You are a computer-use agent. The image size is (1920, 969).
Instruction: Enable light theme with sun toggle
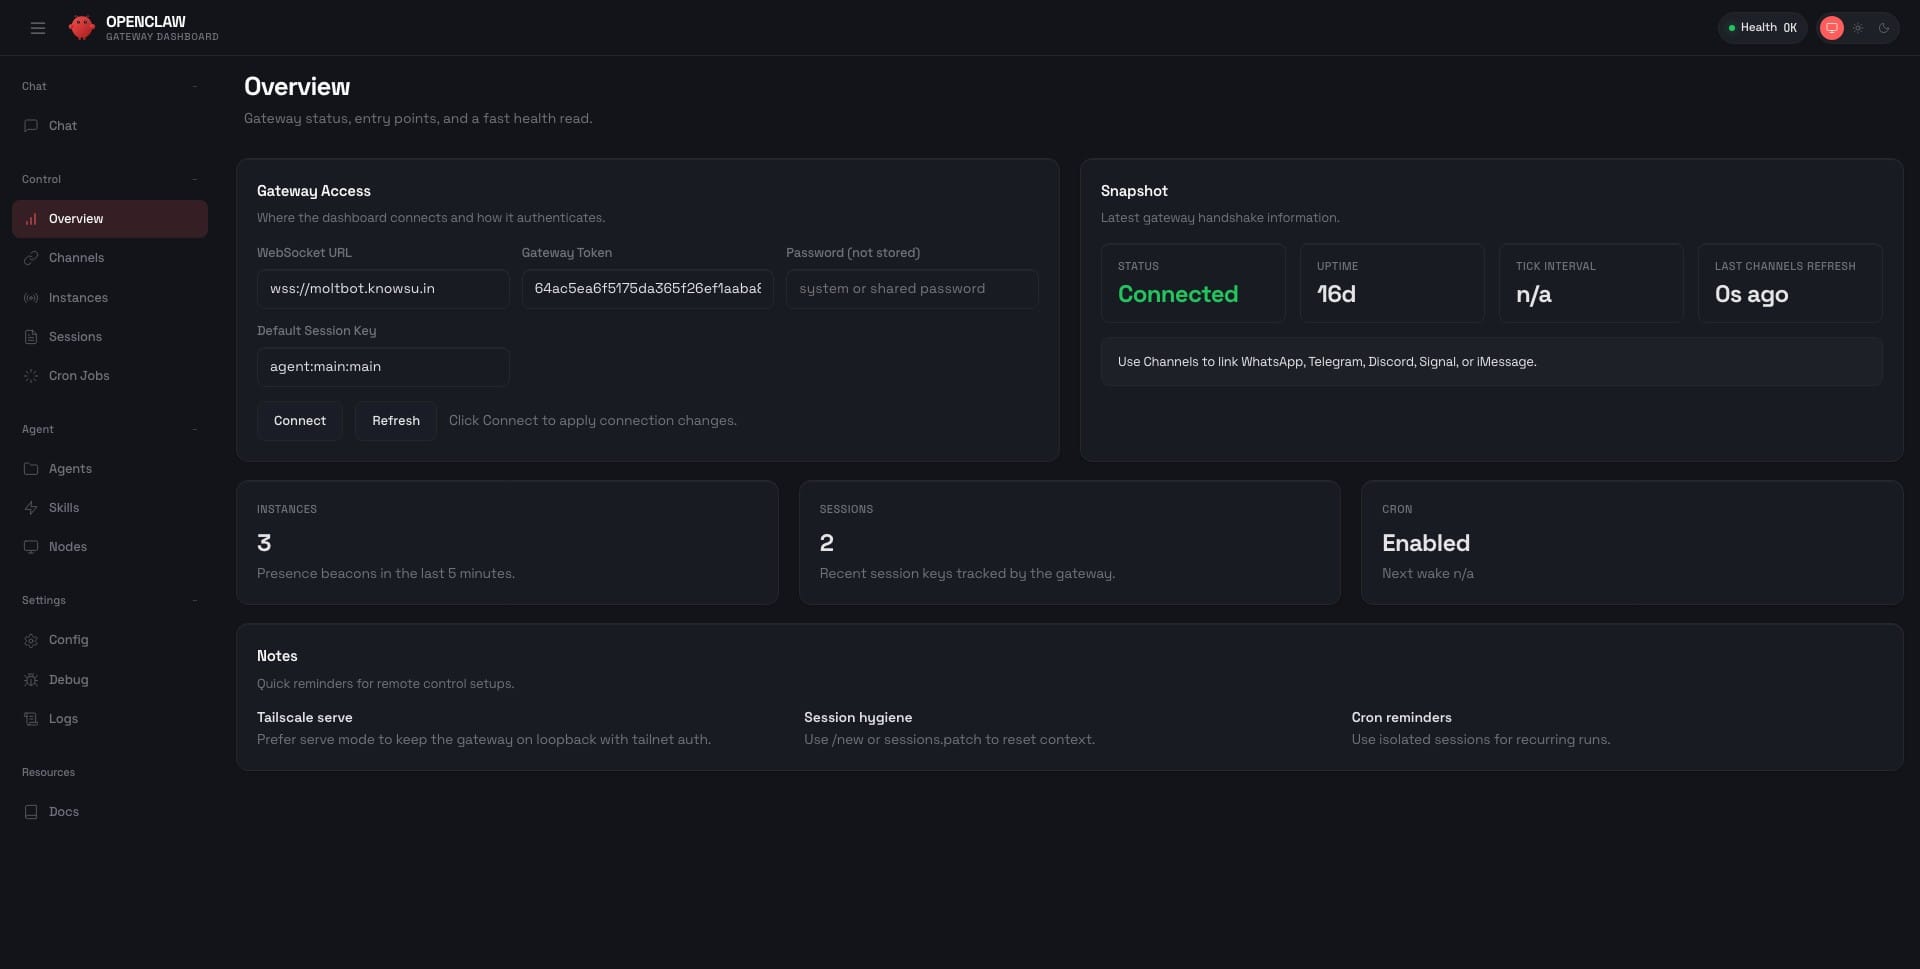click(1858, 28)
